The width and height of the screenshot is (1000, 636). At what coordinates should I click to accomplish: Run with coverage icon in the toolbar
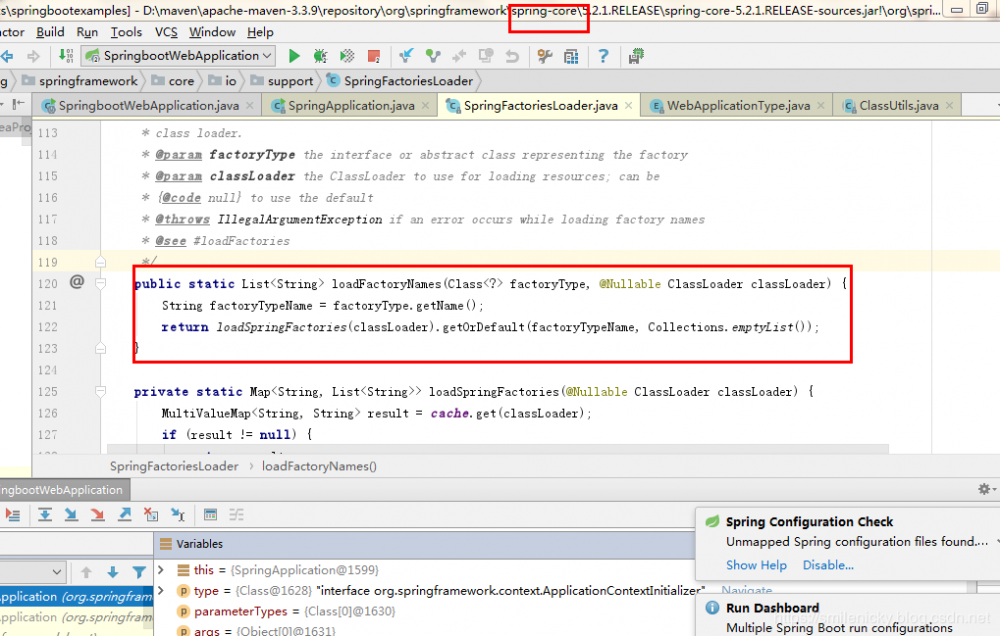(x=347, y=56)
